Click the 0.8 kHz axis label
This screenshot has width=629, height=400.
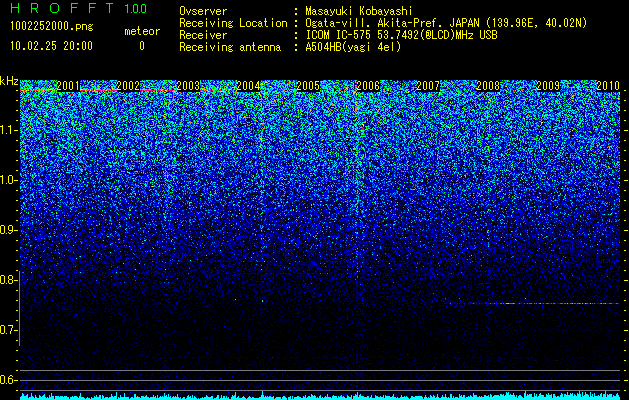click(x=8, y=280)
